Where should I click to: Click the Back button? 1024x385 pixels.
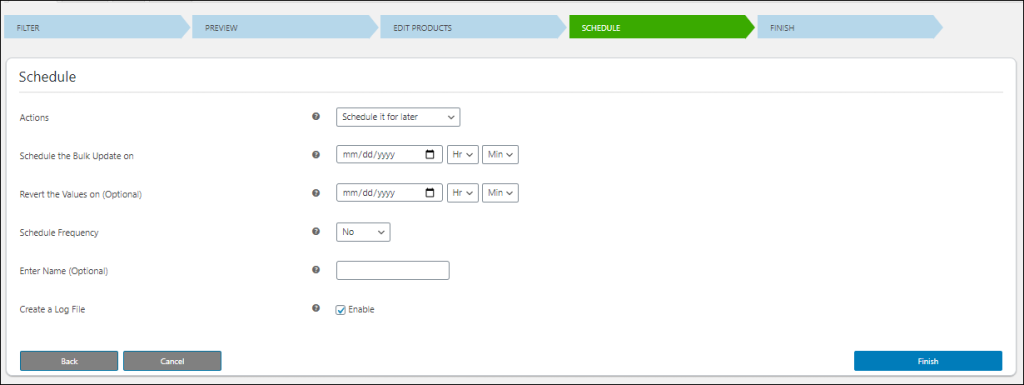click(x=69, y=361)
